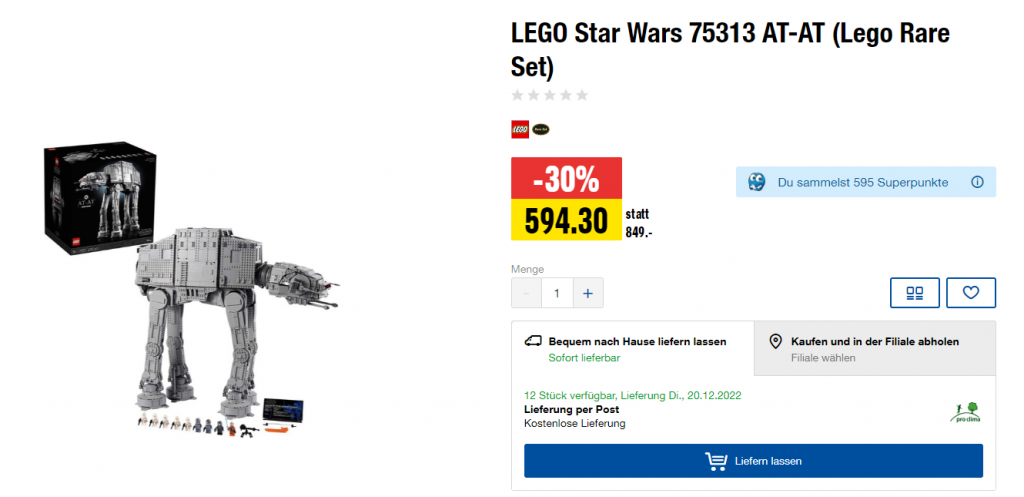Select the third rating star

(550, 95)
